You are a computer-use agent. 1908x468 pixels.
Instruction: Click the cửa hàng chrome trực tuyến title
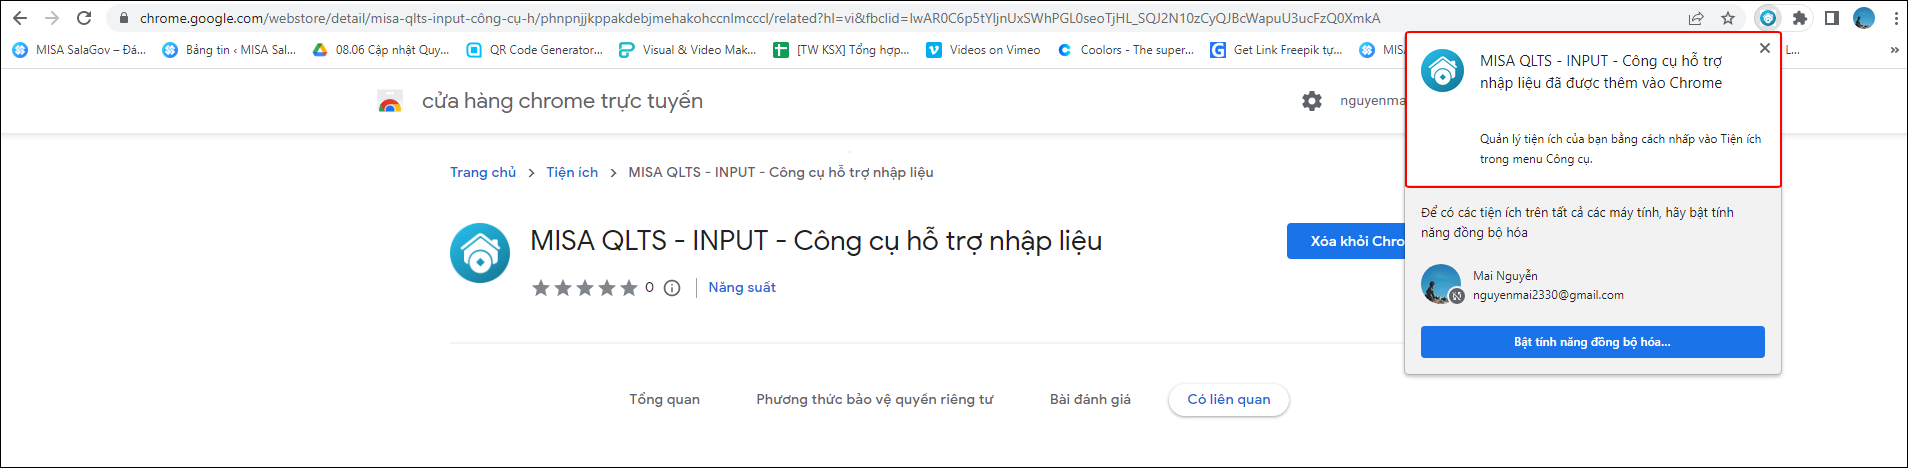[x=562, y=101]
